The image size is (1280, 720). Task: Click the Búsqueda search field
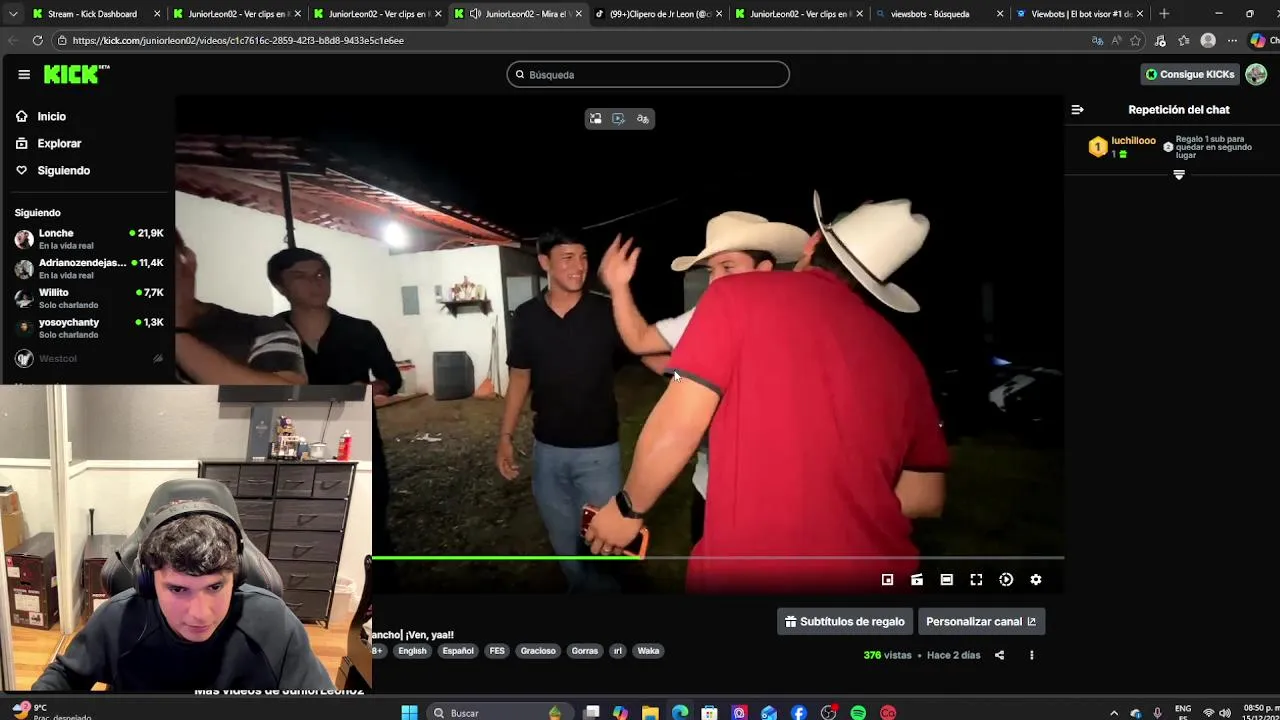click(648, 75)
